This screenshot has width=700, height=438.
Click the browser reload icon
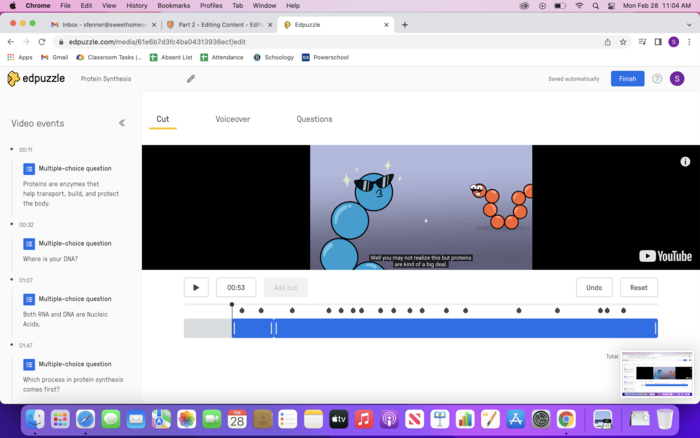tap(42, 42)
